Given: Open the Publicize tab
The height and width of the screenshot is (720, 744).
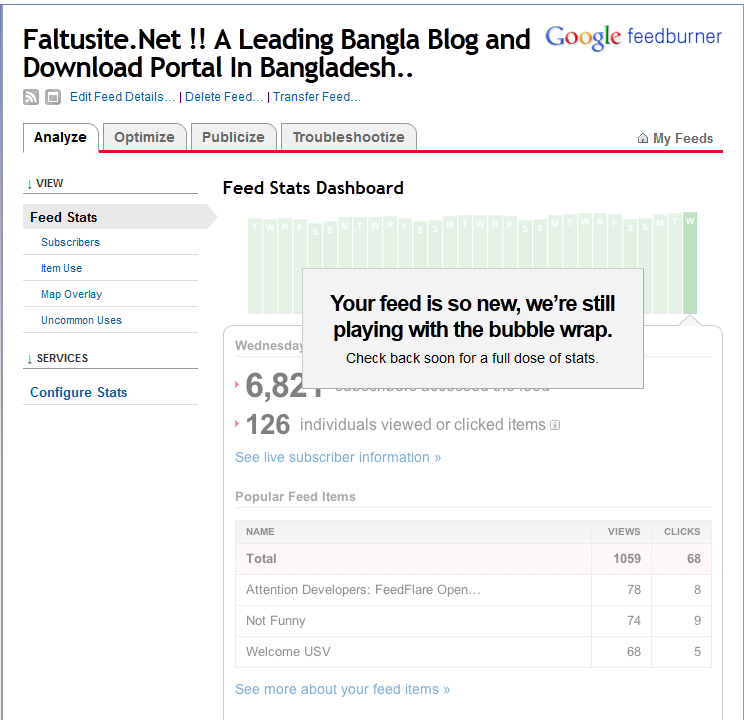Looking at the screenshot, I should click(233, 137).
